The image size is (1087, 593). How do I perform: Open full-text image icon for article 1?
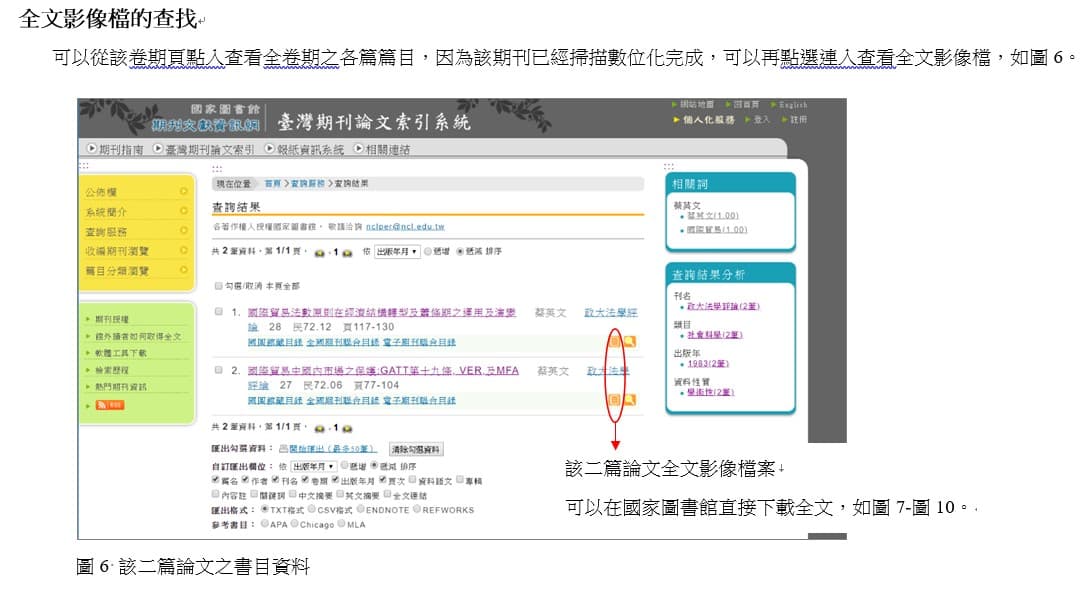(x=614, y=342)
